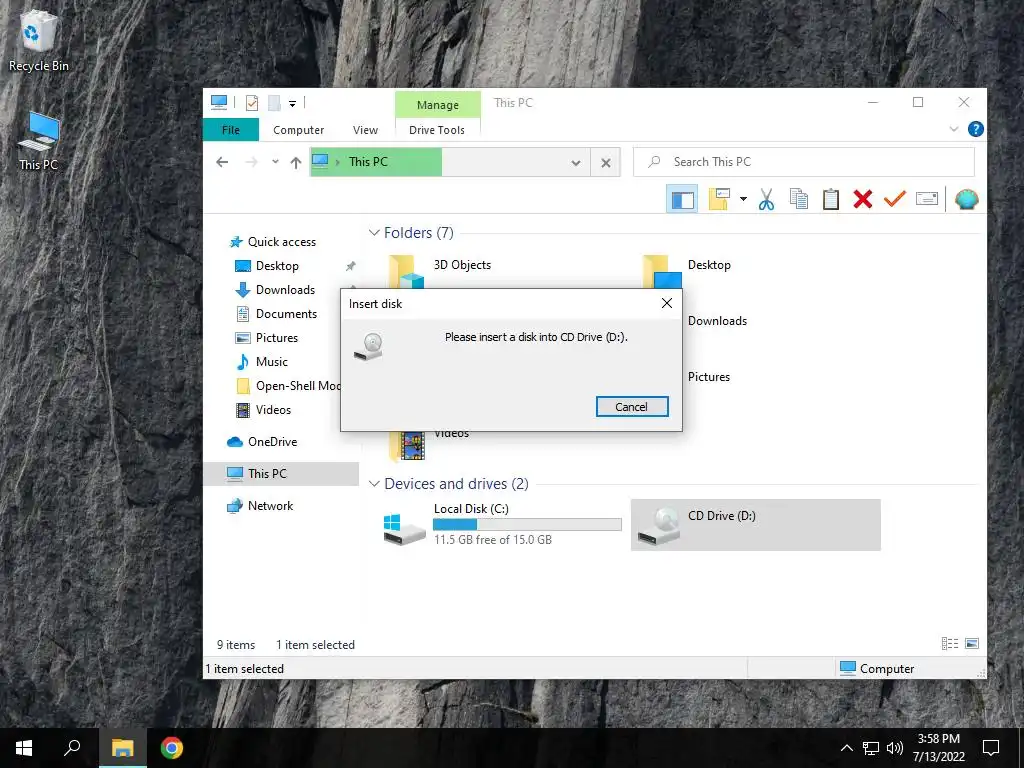Image resolution: width=1024 pixels, height=768 pixels.
Task: Click the taskbar search magnifier
Action: pyautogui.click(x=72, y=748)
